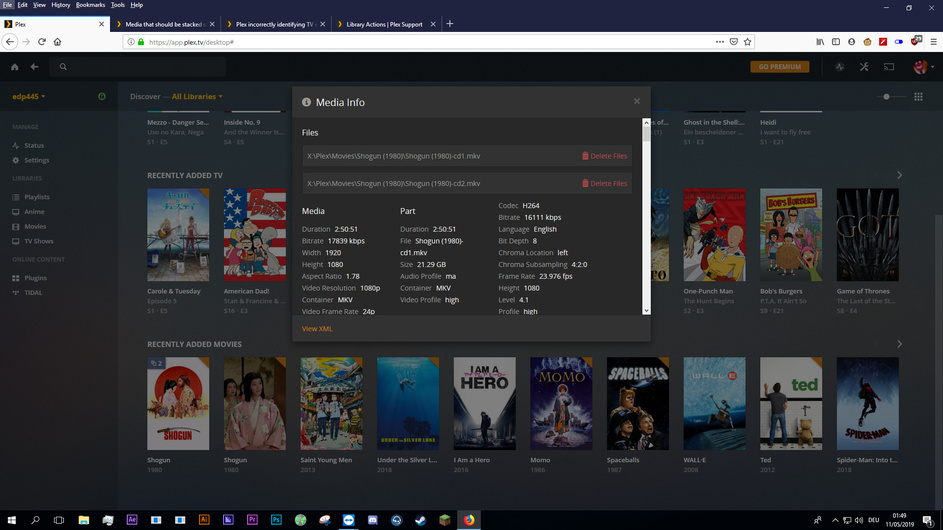943x530 pixels.
Task: Open the History menu
Action: [x=60, y=5]
